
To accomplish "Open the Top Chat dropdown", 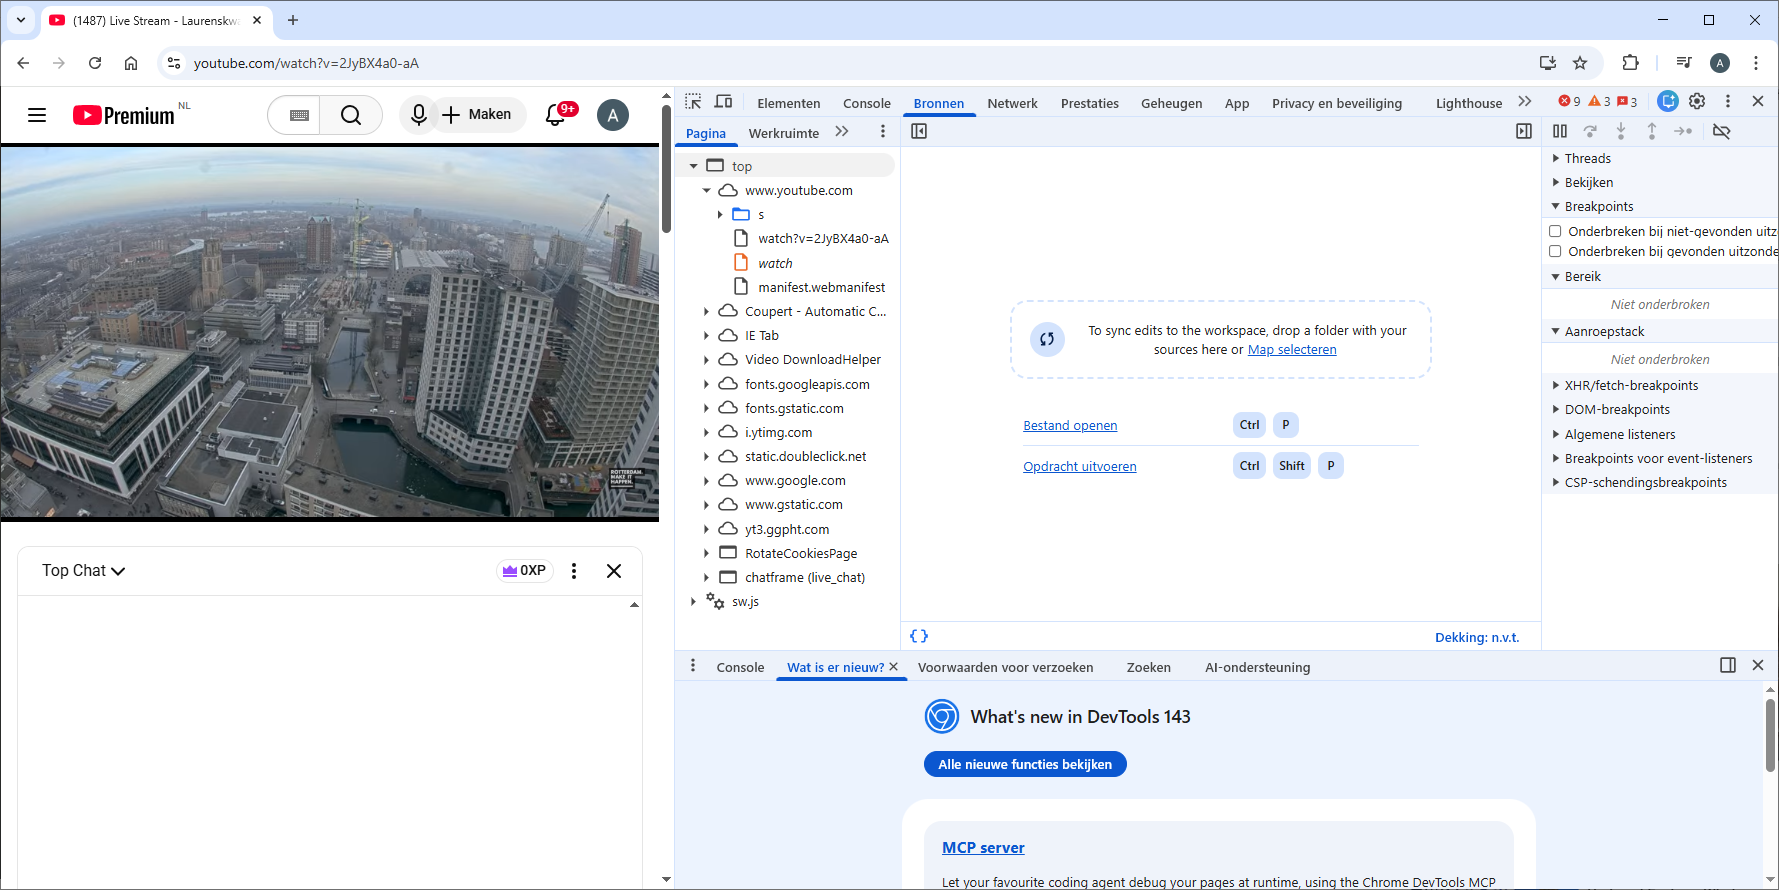I will coord(84,571).
